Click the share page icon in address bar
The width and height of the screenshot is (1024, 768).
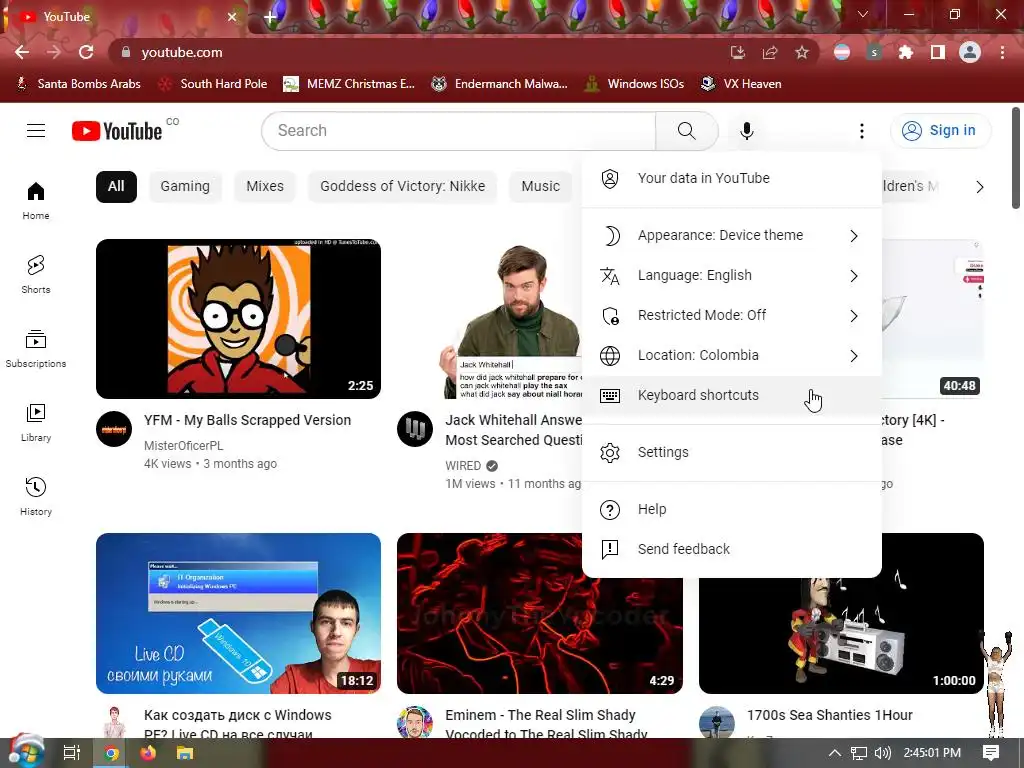point(770,52)
